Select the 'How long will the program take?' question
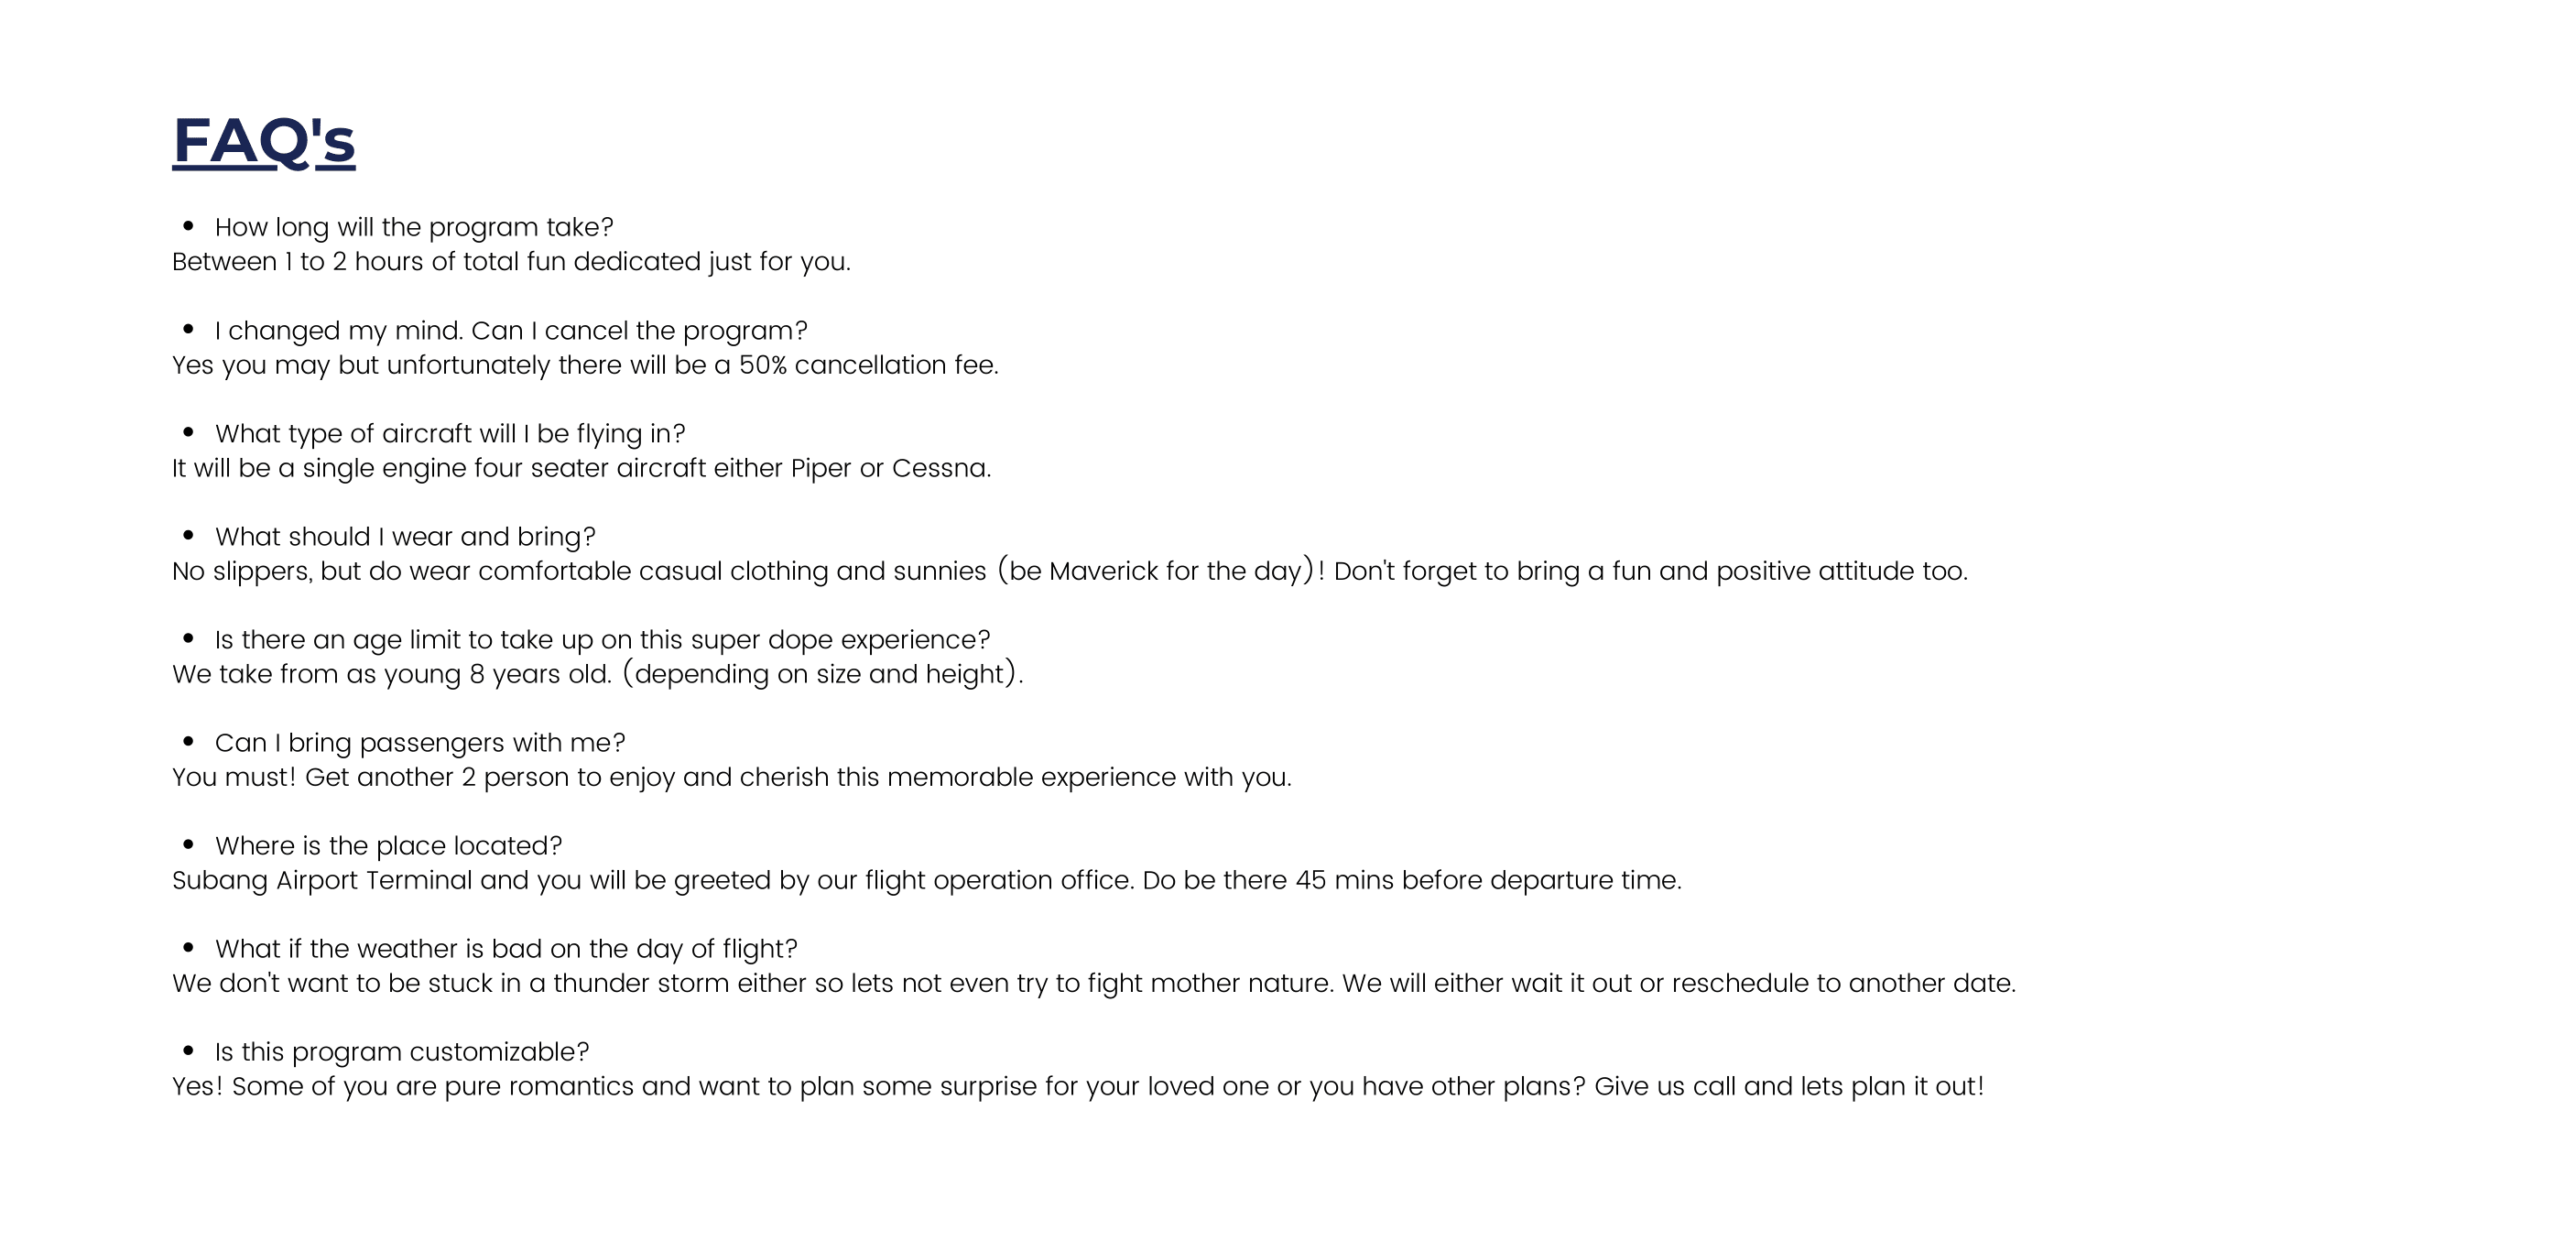Screen dimensions: 2576x1241 (414, 227)
